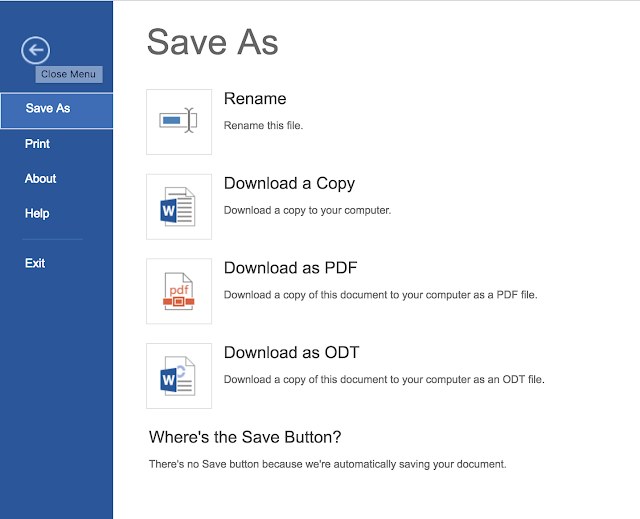Click the back arrow circle icon
Viewport: 640px width, 519px height.
click(36, 50)
